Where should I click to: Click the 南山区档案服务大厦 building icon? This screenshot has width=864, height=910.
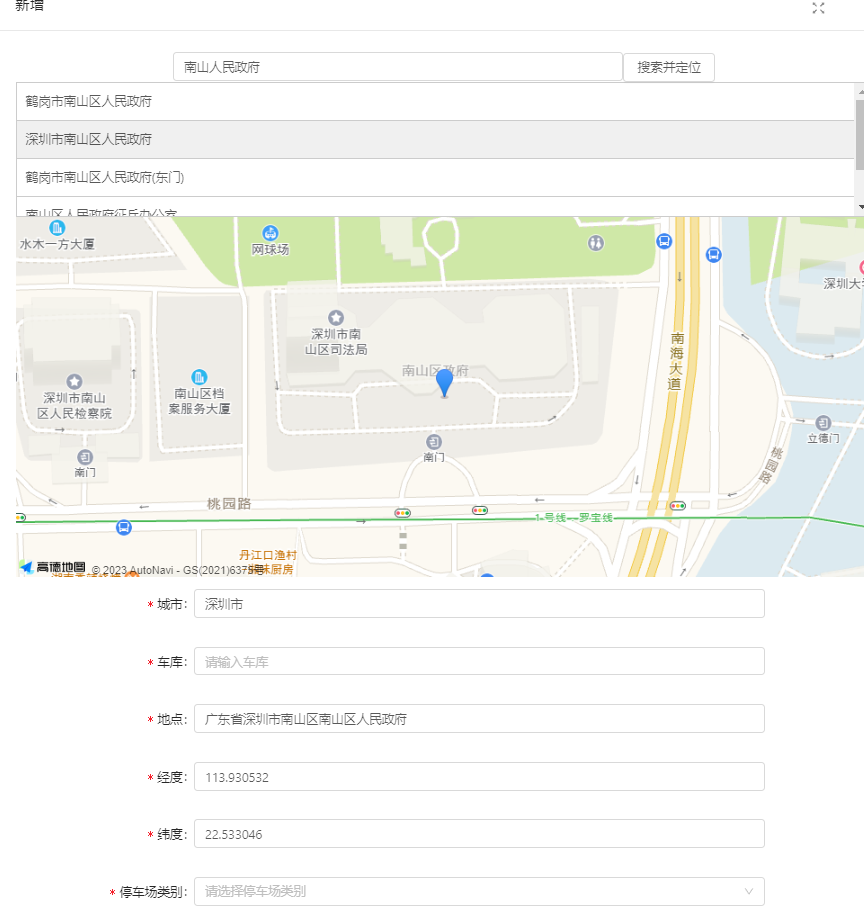pos(199,377)
